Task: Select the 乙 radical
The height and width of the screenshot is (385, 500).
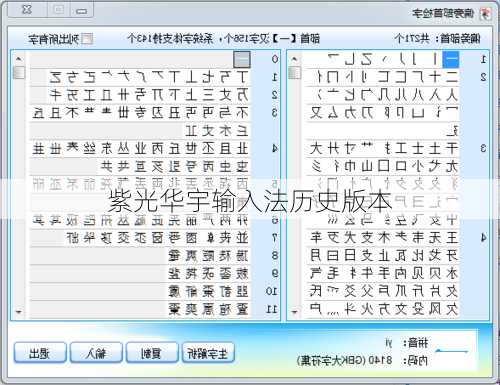Action: click(x=367, y=60)
